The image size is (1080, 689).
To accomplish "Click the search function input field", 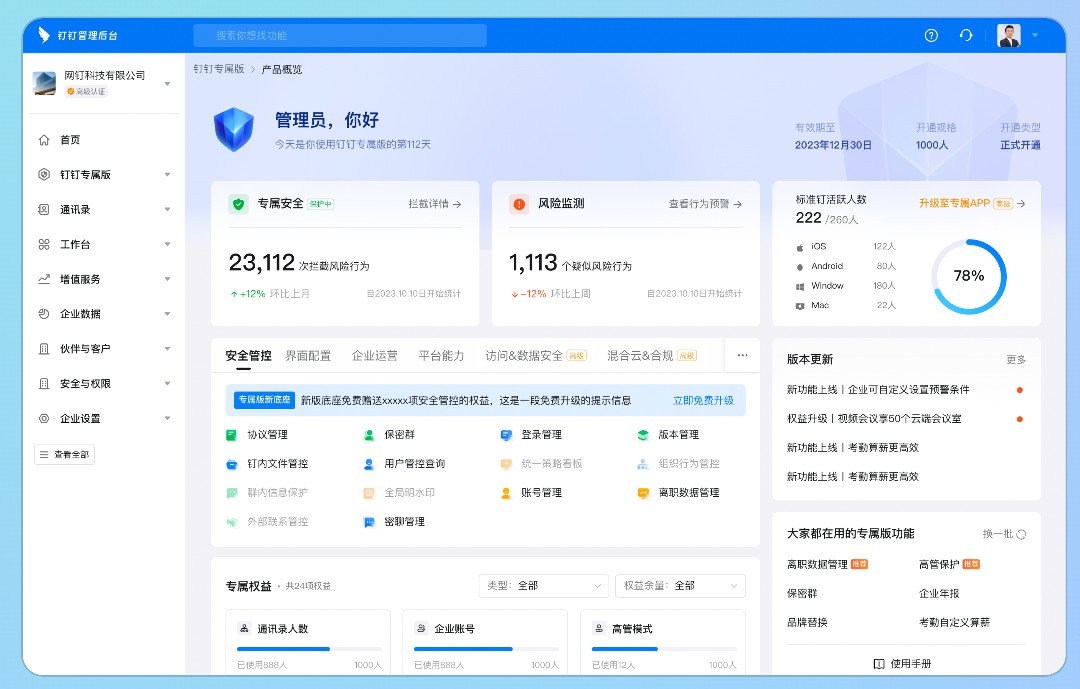I will tap(340, 35).
